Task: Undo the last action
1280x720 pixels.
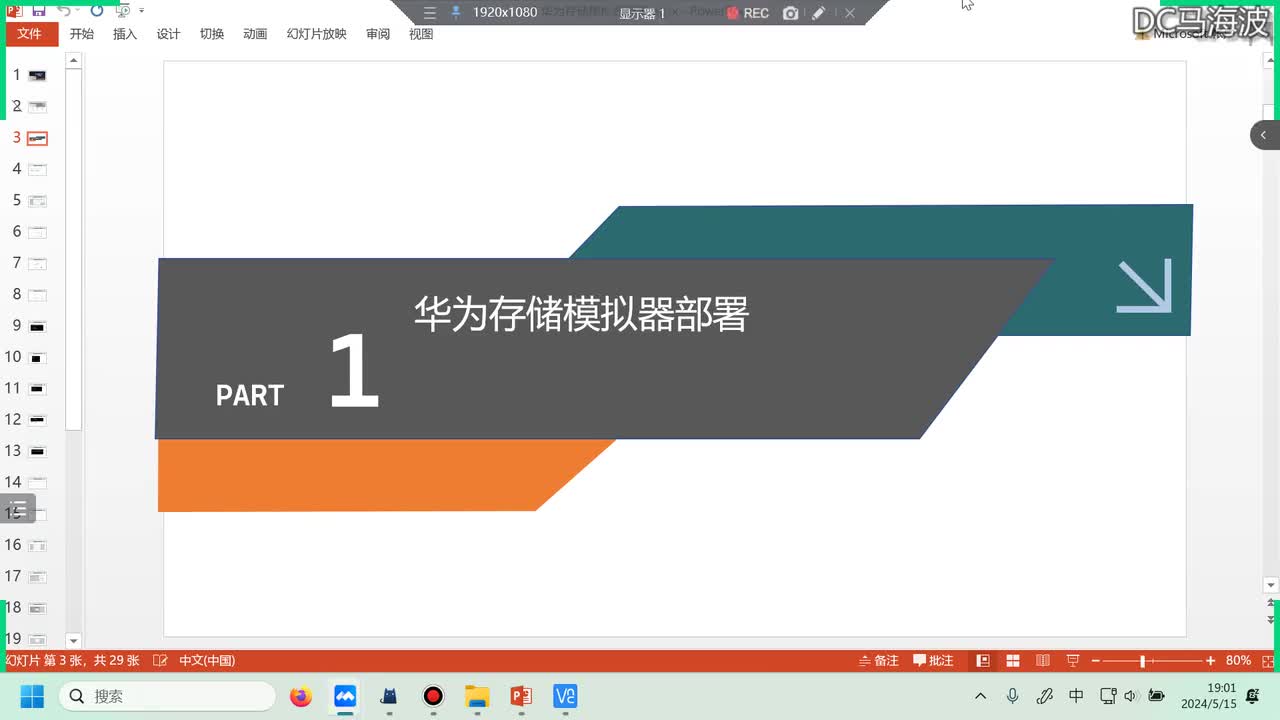Action: point(63,10)
